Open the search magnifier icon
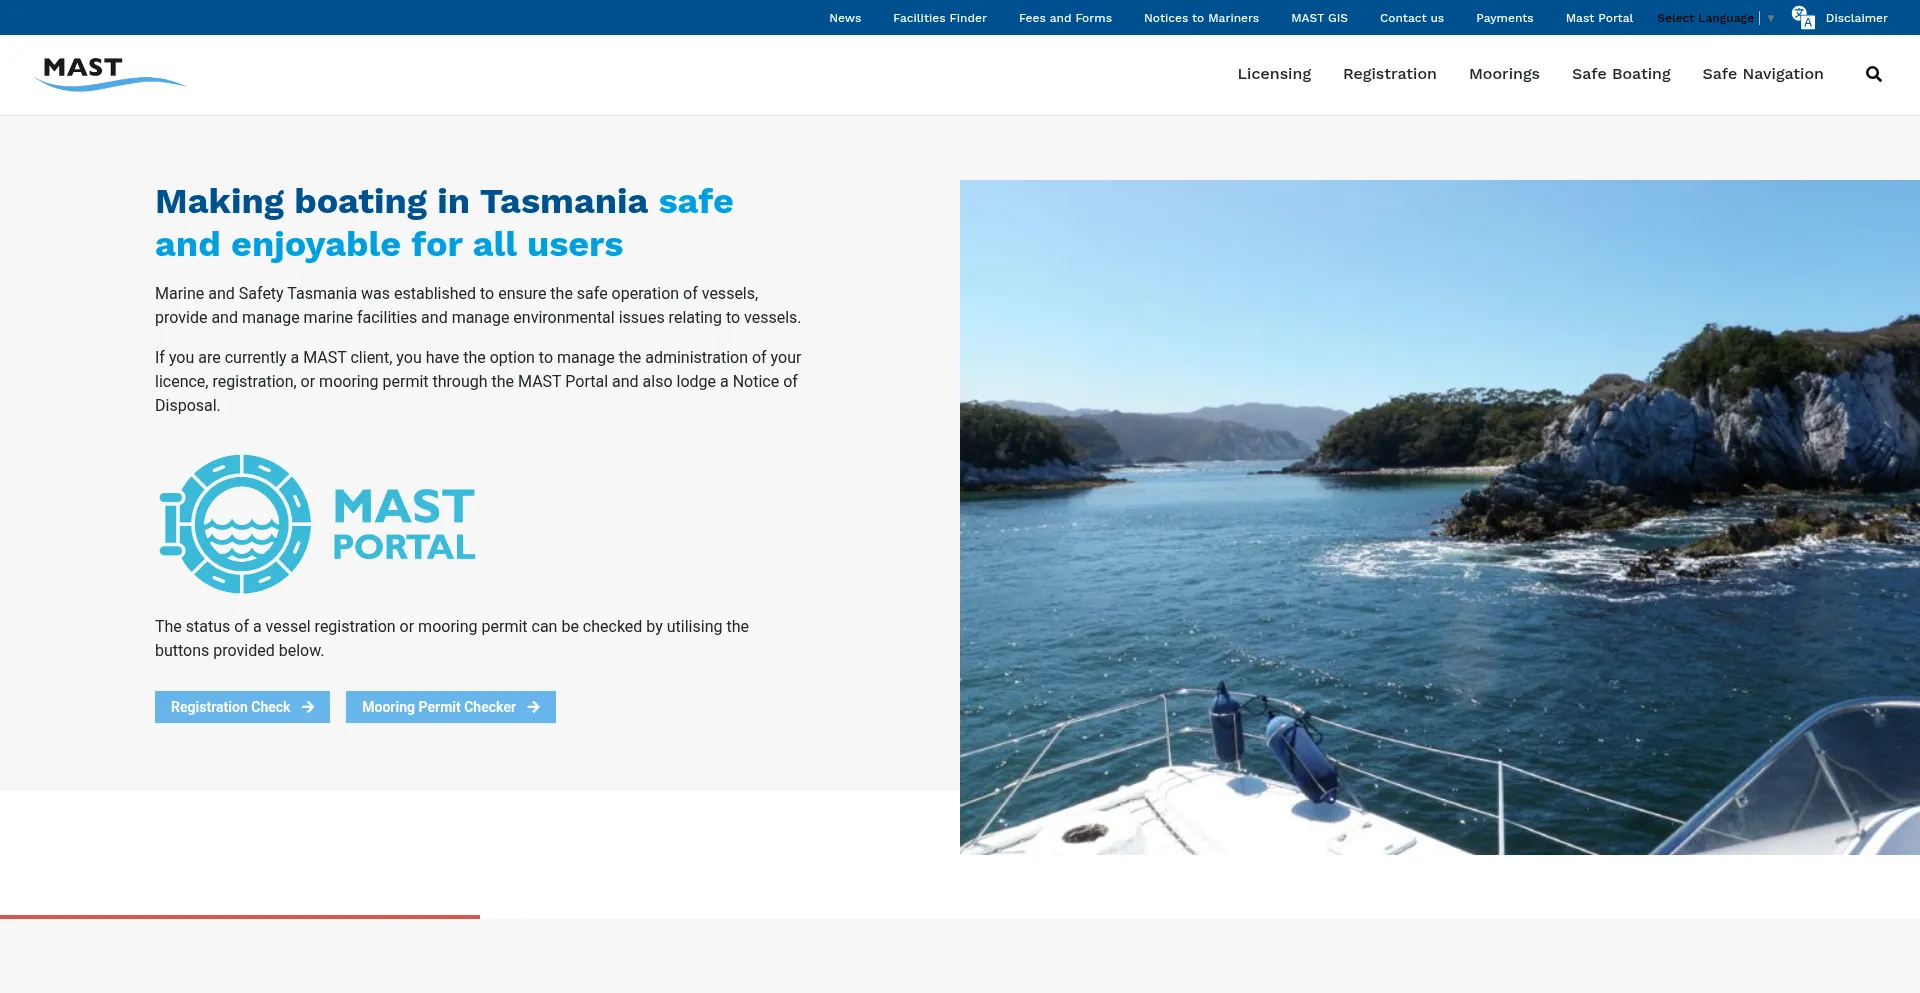This screenshot has width=1920, height=993. (1873, 74)
